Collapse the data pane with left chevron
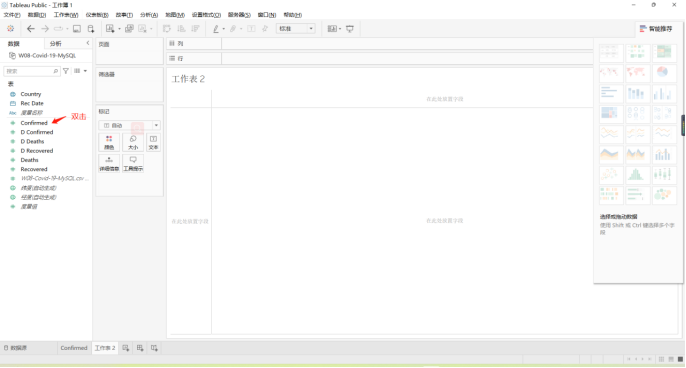The height and width of the screenshot is (368, 686). coord(88,43)
